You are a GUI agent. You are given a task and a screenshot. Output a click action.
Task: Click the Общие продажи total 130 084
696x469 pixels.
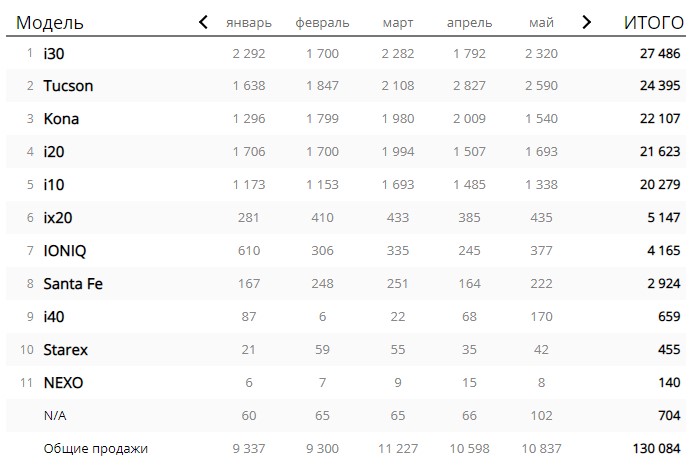pyautogui.click(x=656, y=449)
